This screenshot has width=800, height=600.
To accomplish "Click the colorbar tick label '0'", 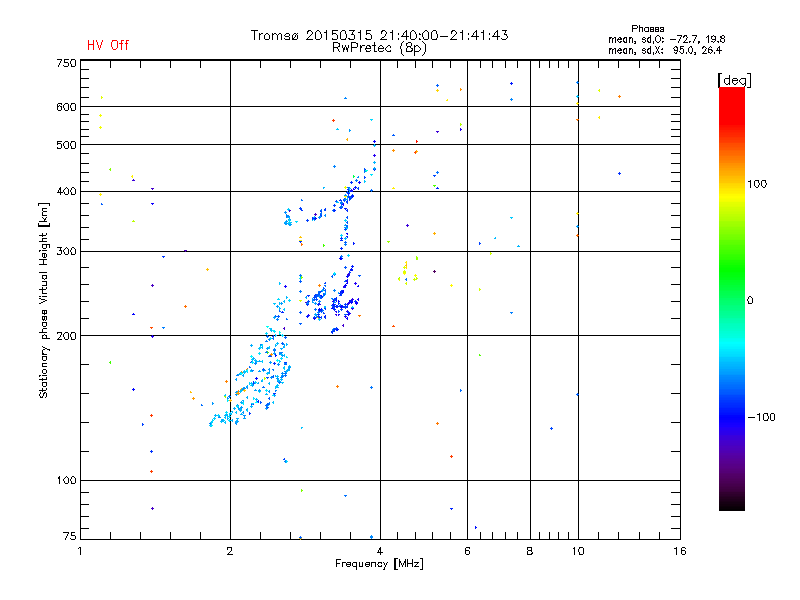I will tap(750, 301).
